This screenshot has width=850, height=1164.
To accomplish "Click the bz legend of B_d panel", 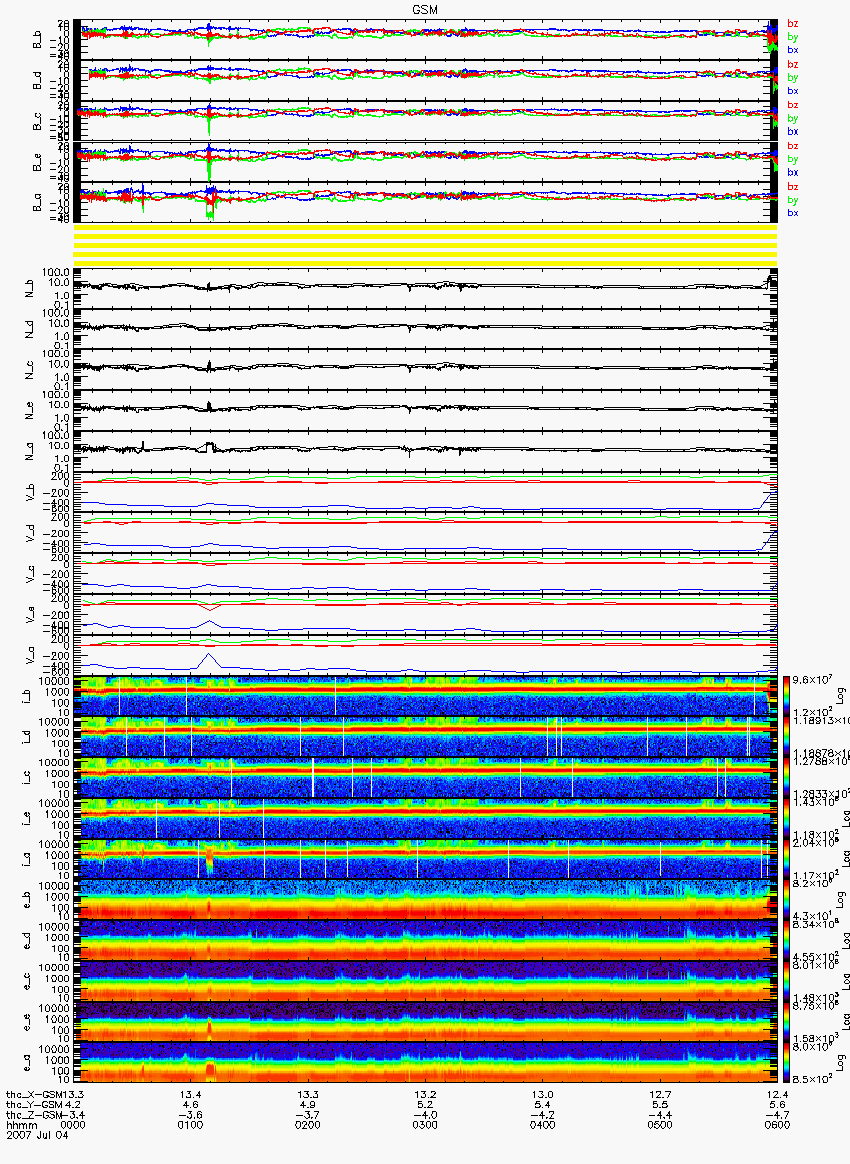I will [793, 65].
